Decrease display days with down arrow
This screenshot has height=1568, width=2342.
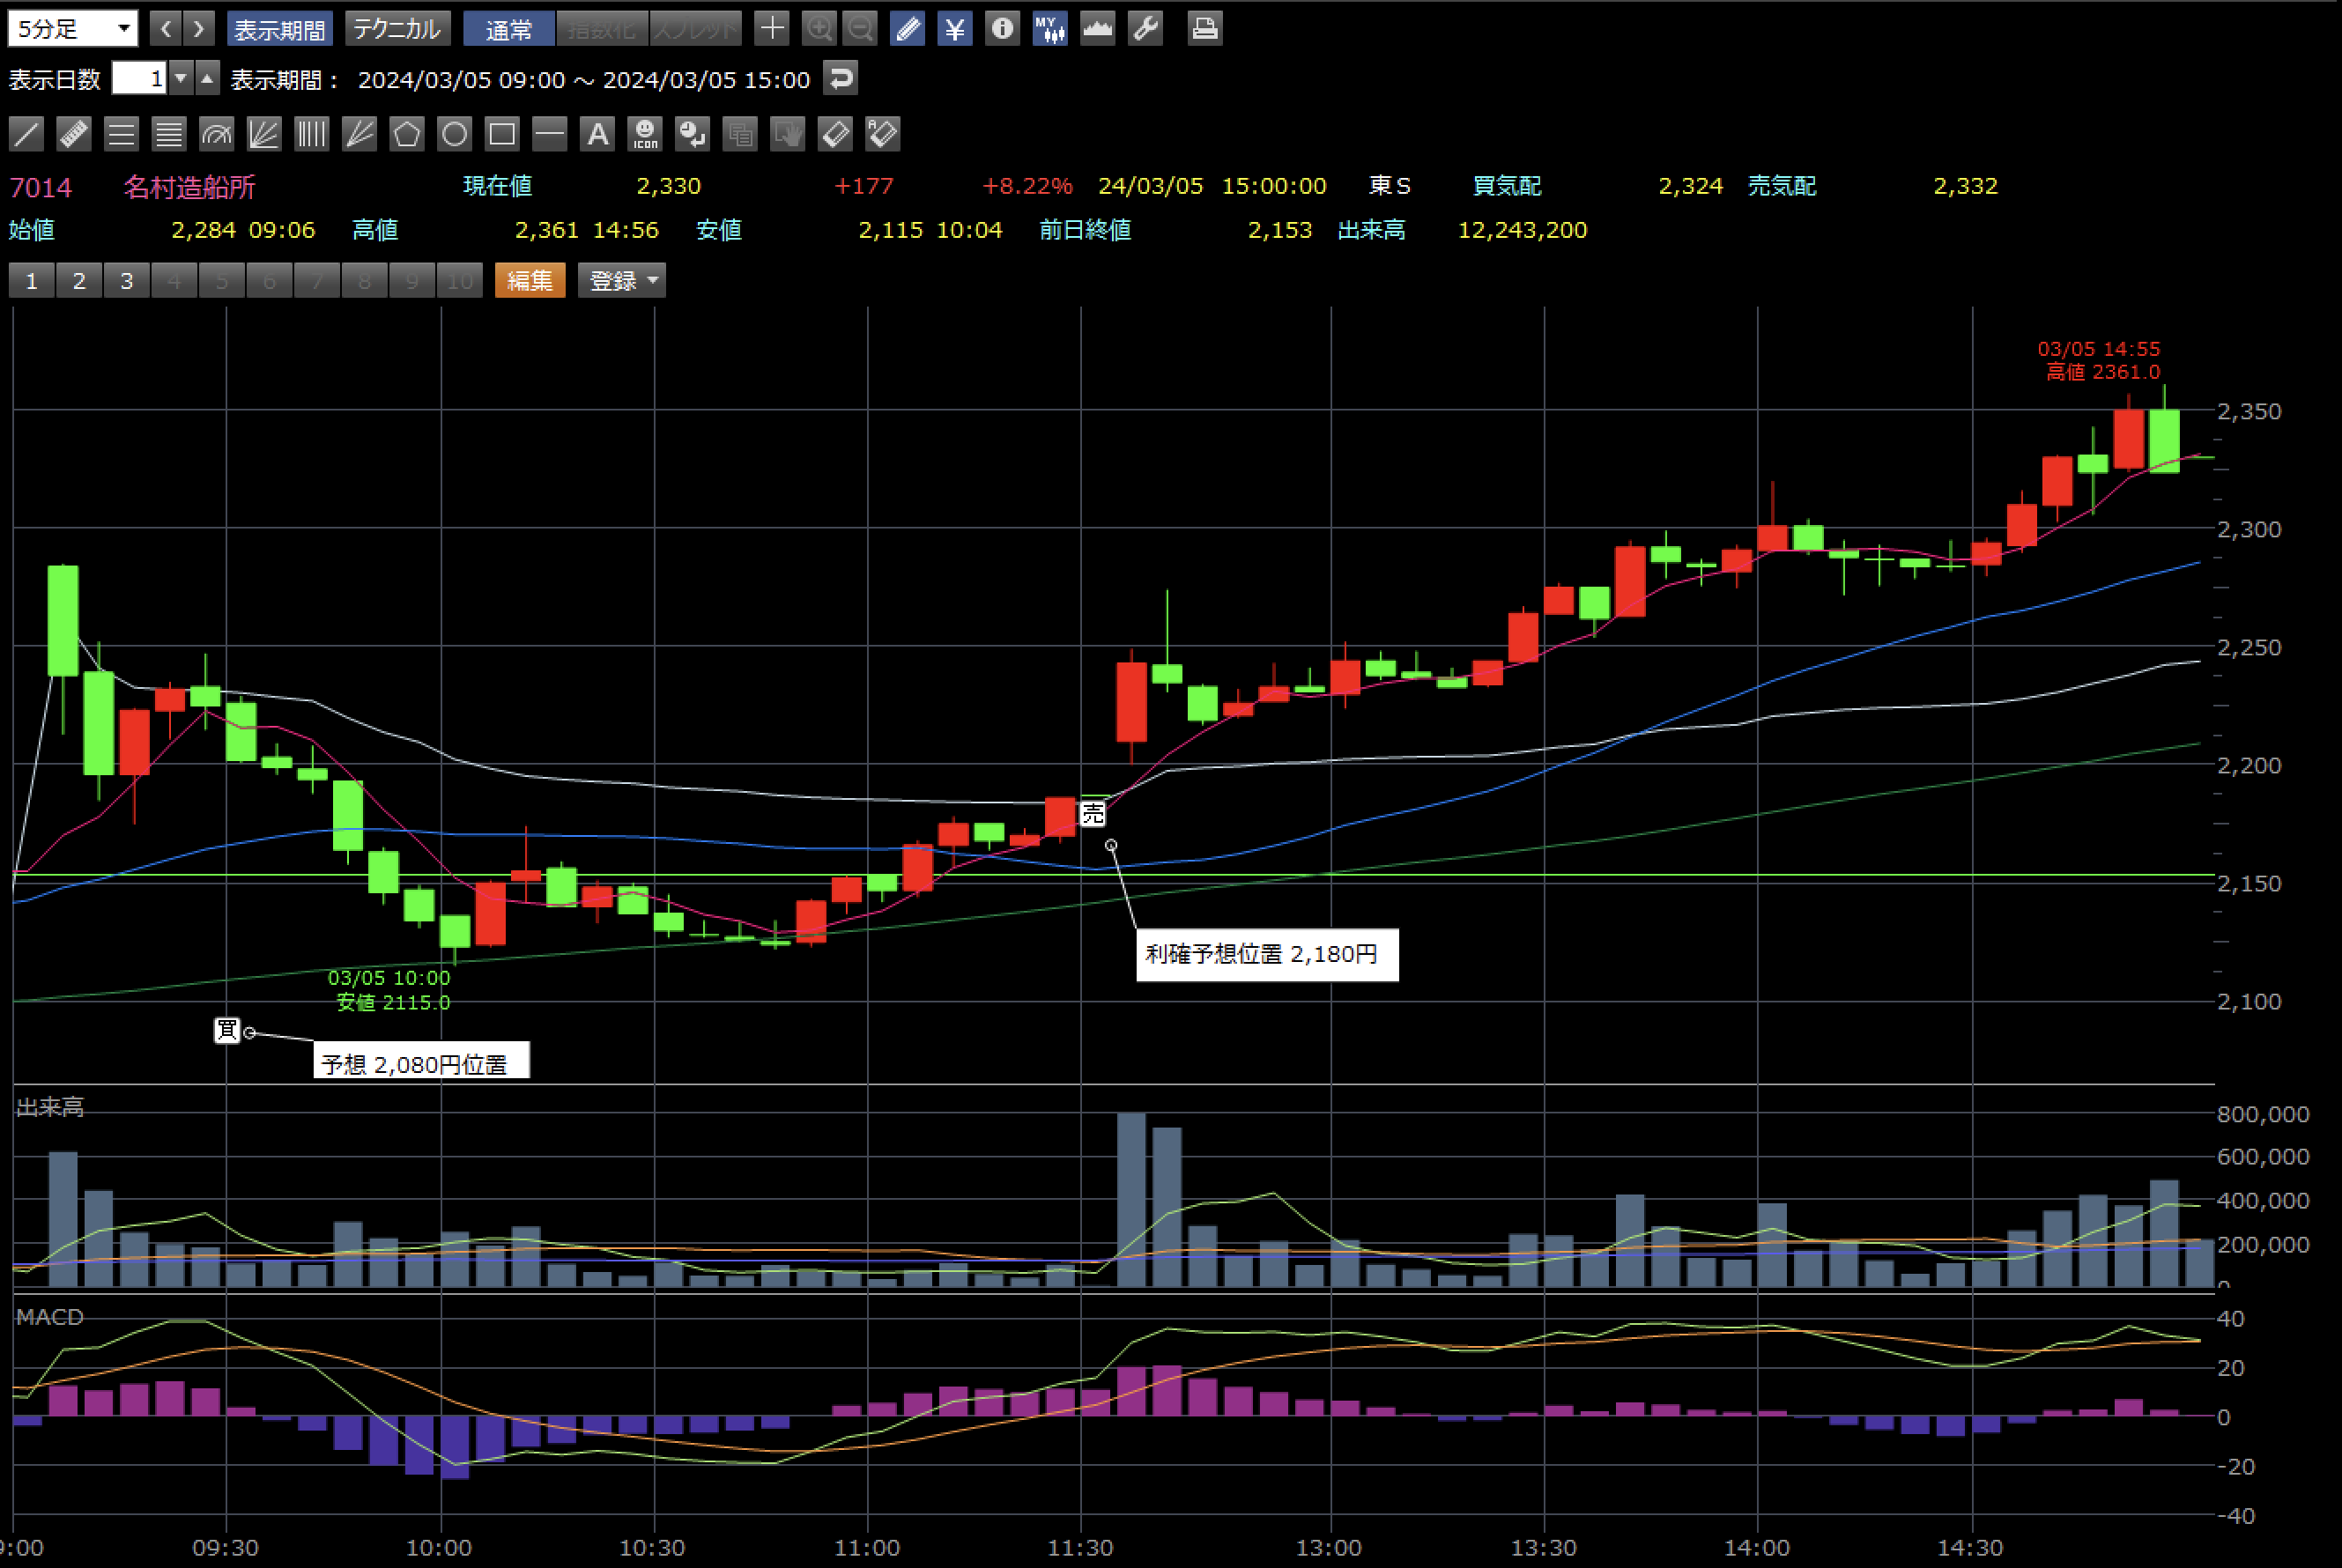click(181, 78)
